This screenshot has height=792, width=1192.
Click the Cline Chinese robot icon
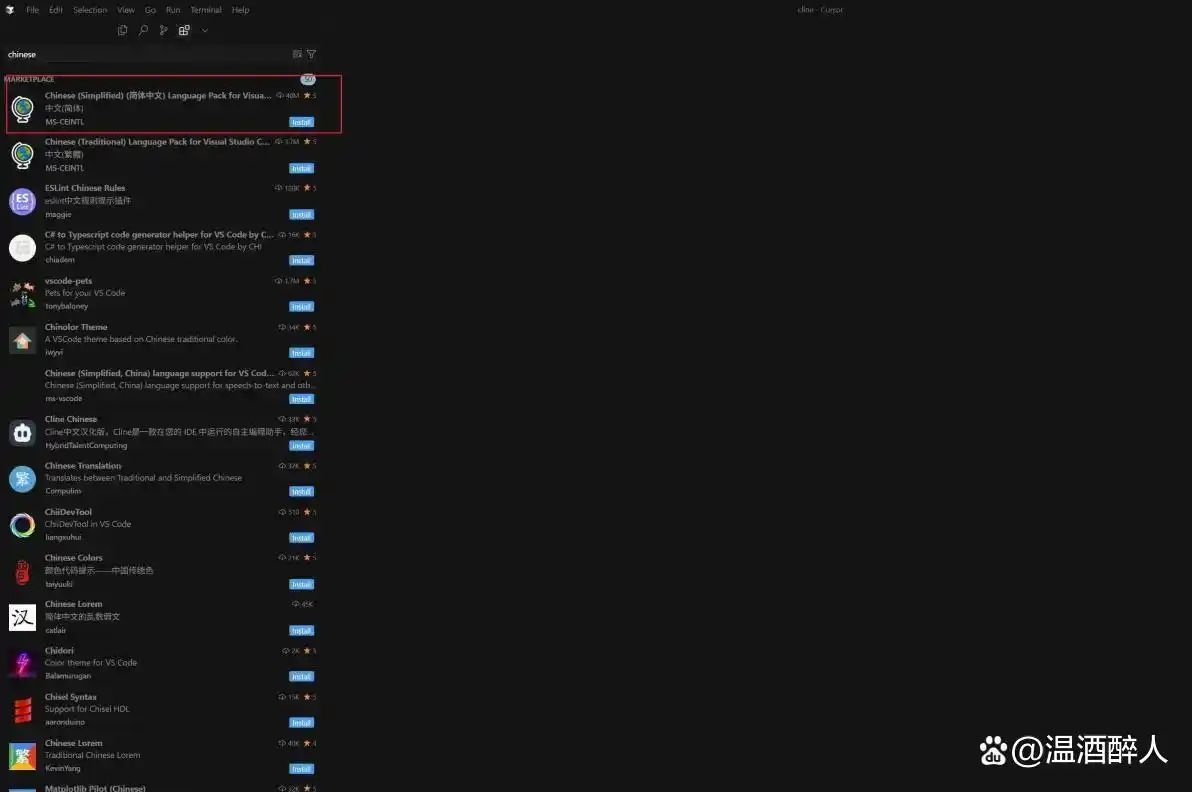point(22,432)
